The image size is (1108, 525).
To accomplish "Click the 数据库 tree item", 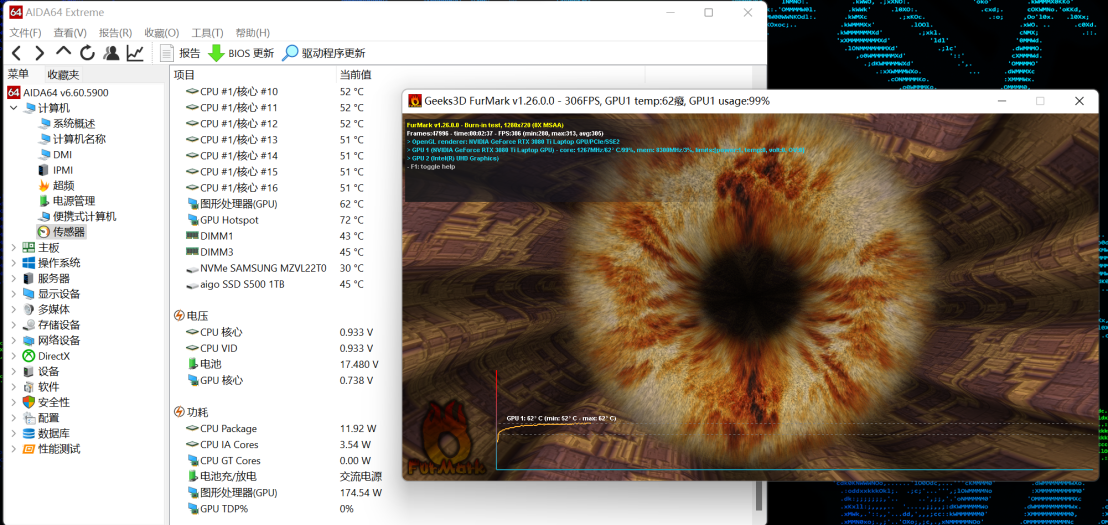I will click(x=47, y=434).
